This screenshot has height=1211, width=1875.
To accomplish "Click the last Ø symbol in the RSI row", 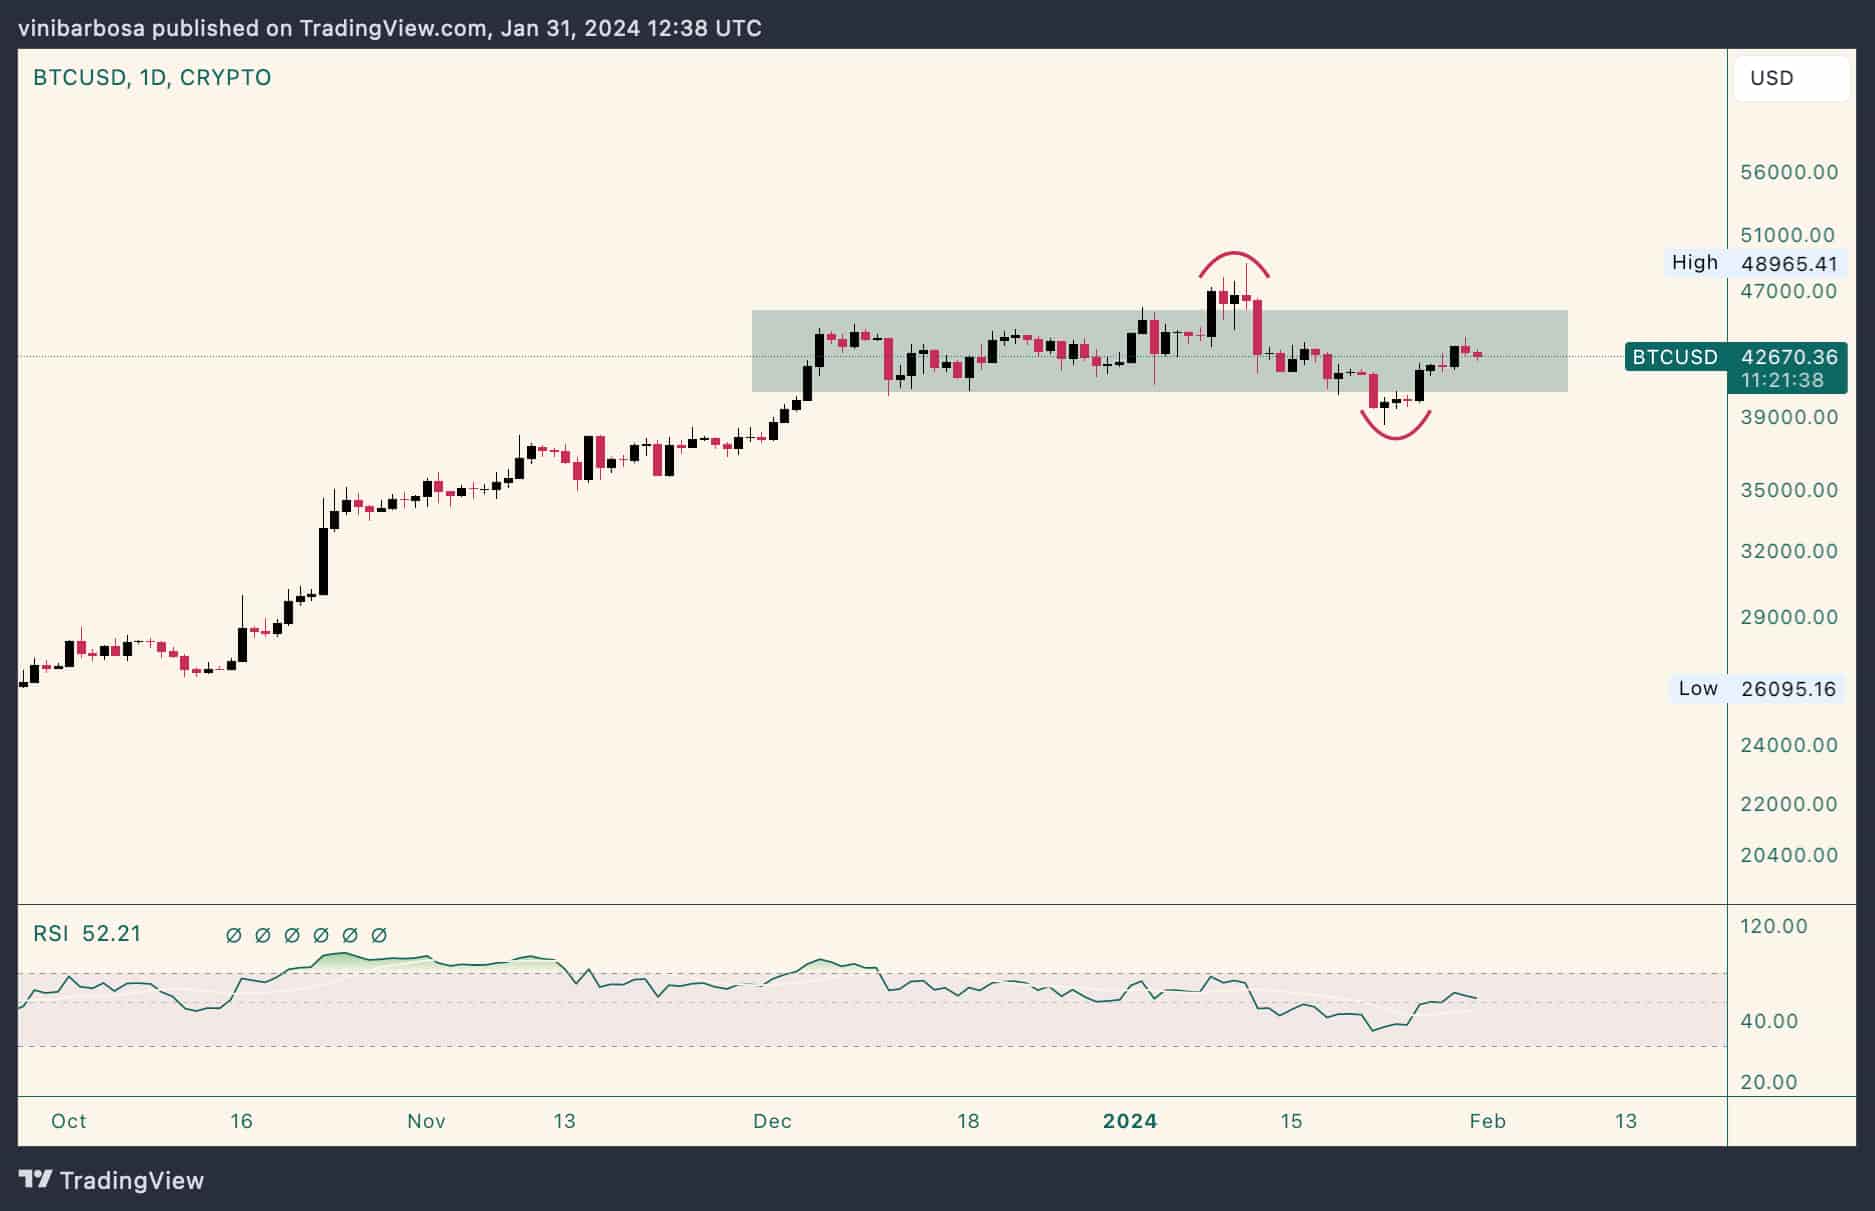I will click(x=377, y=935).
